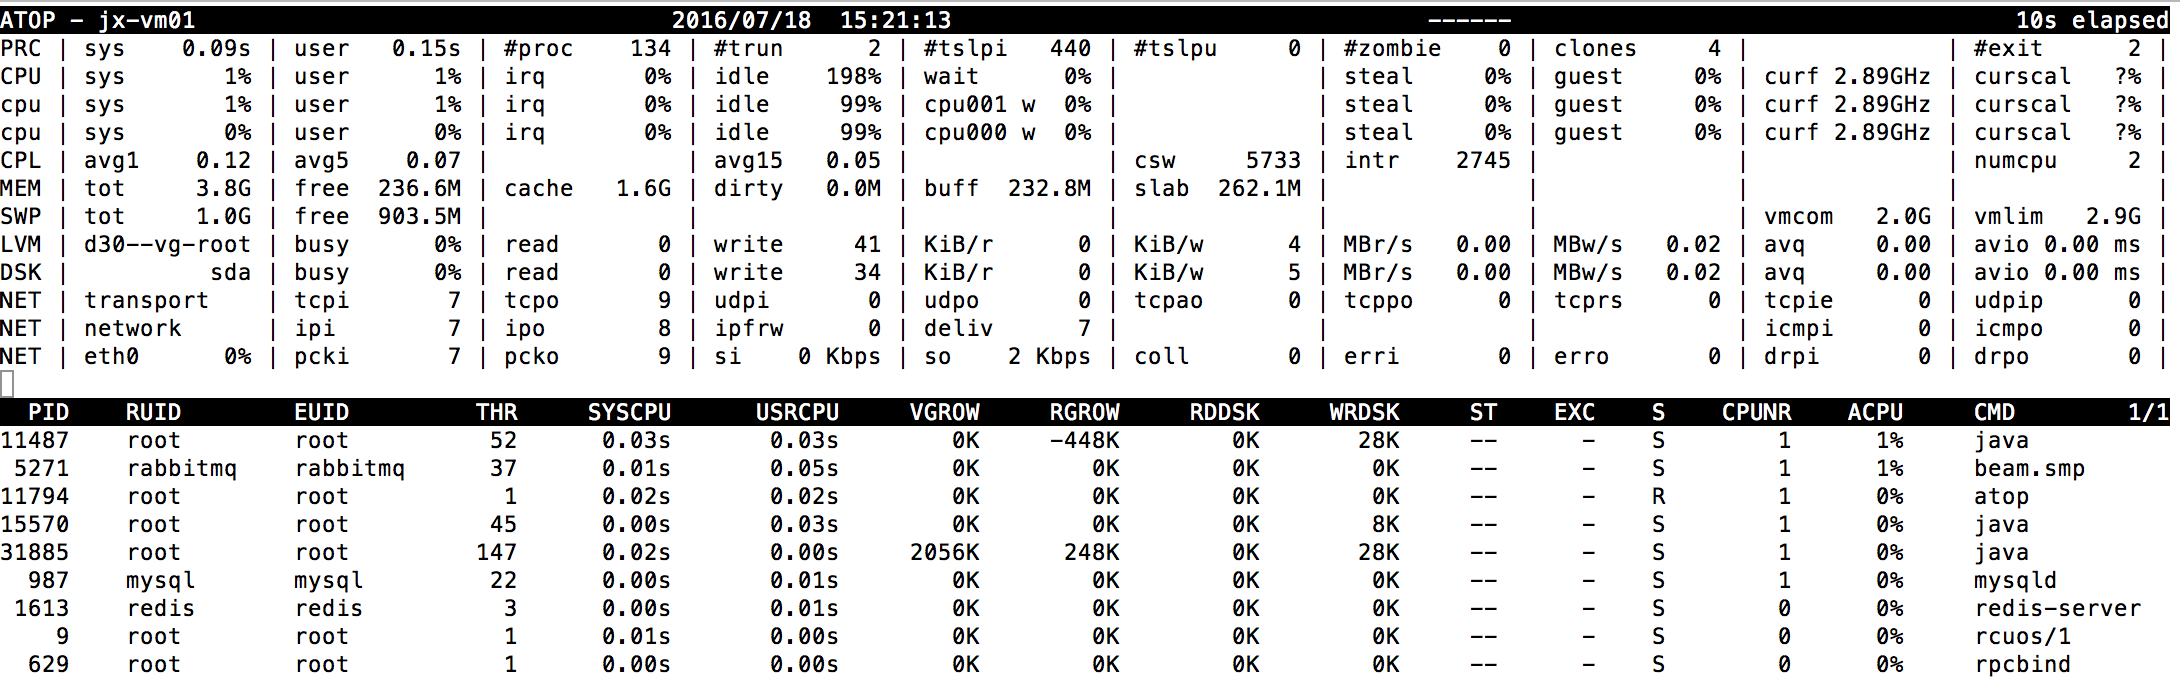Click the swap free value 903.5M
This screenshot has height=678, width=2180.
click(x=419, y=216)
